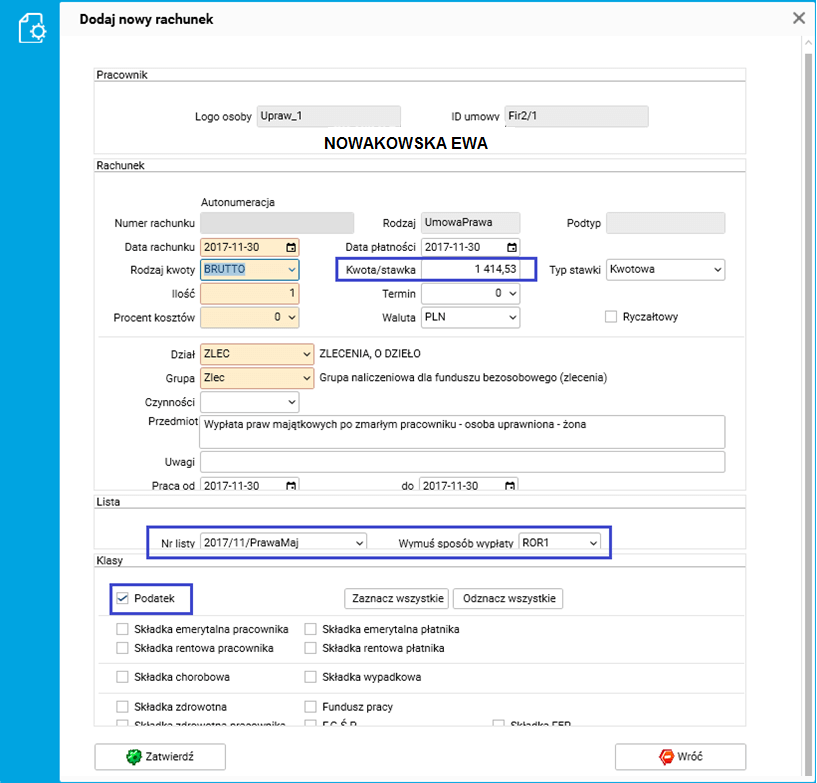817x783 pixels.
Task: Check Składka emerytalna płatnika
Action: (x=311, y=629)
